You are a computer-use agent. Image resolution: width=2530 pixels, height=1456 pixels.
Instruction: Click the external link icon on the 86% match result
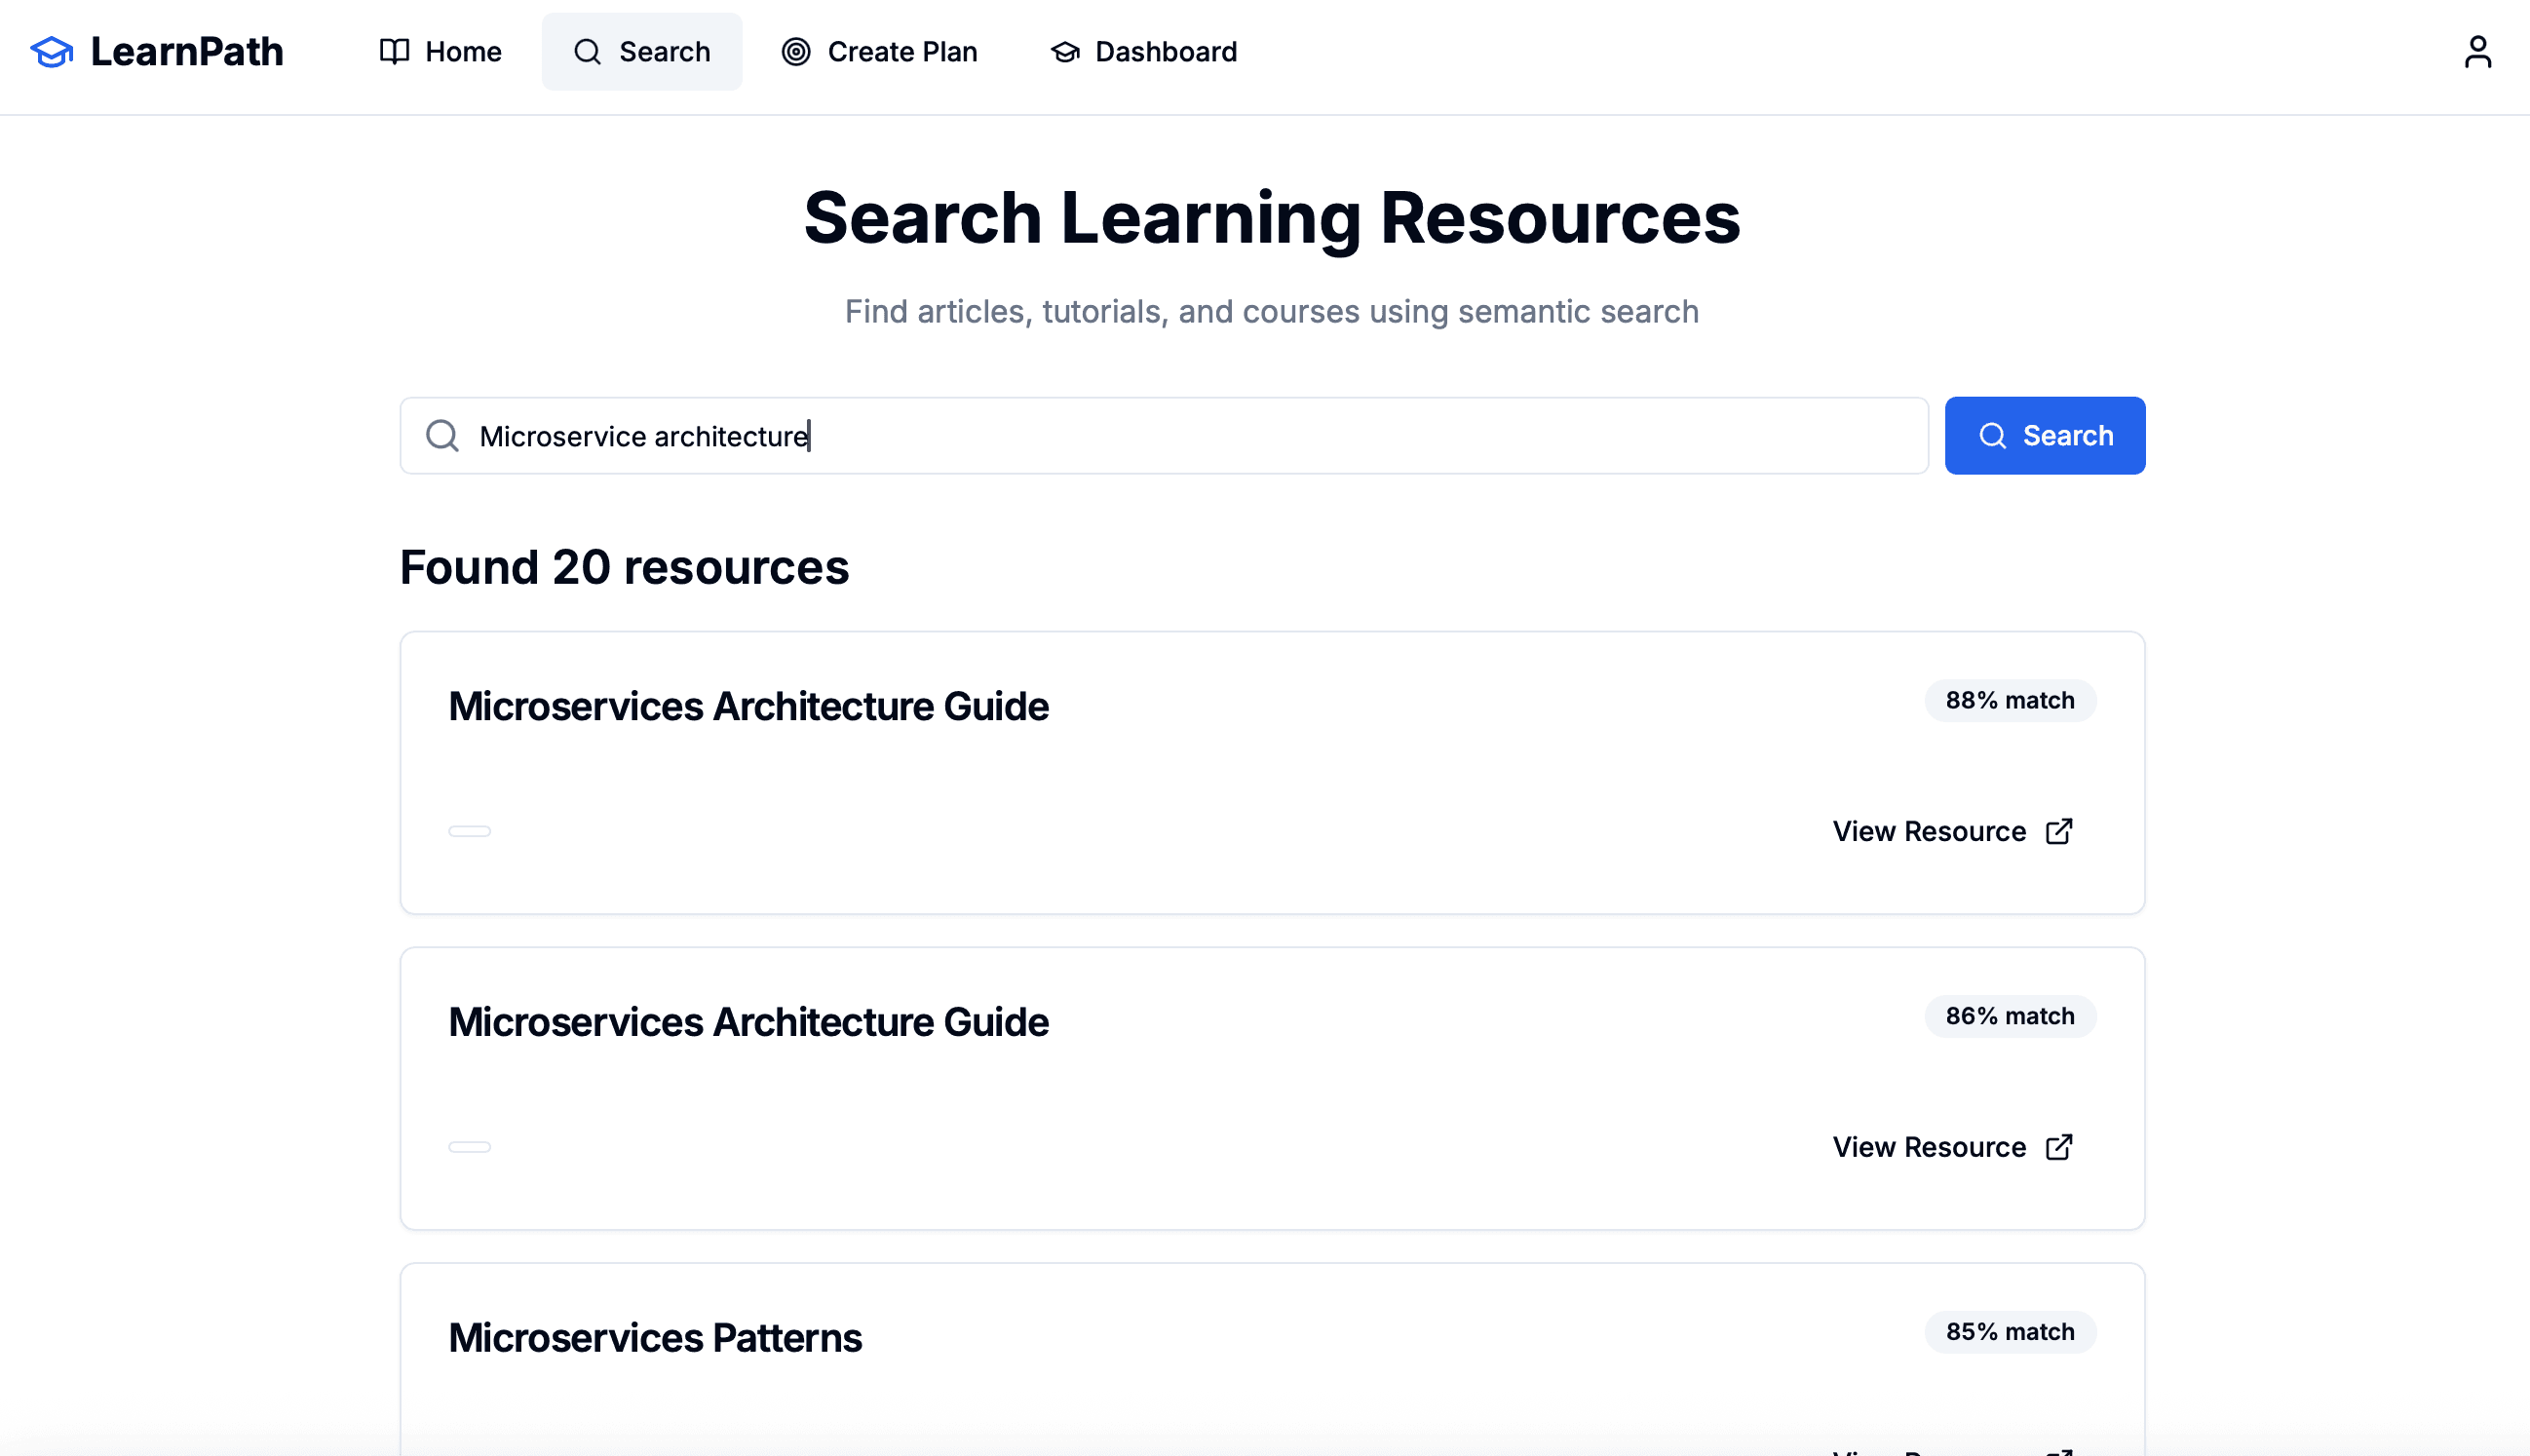(x=2059, y=1147)
